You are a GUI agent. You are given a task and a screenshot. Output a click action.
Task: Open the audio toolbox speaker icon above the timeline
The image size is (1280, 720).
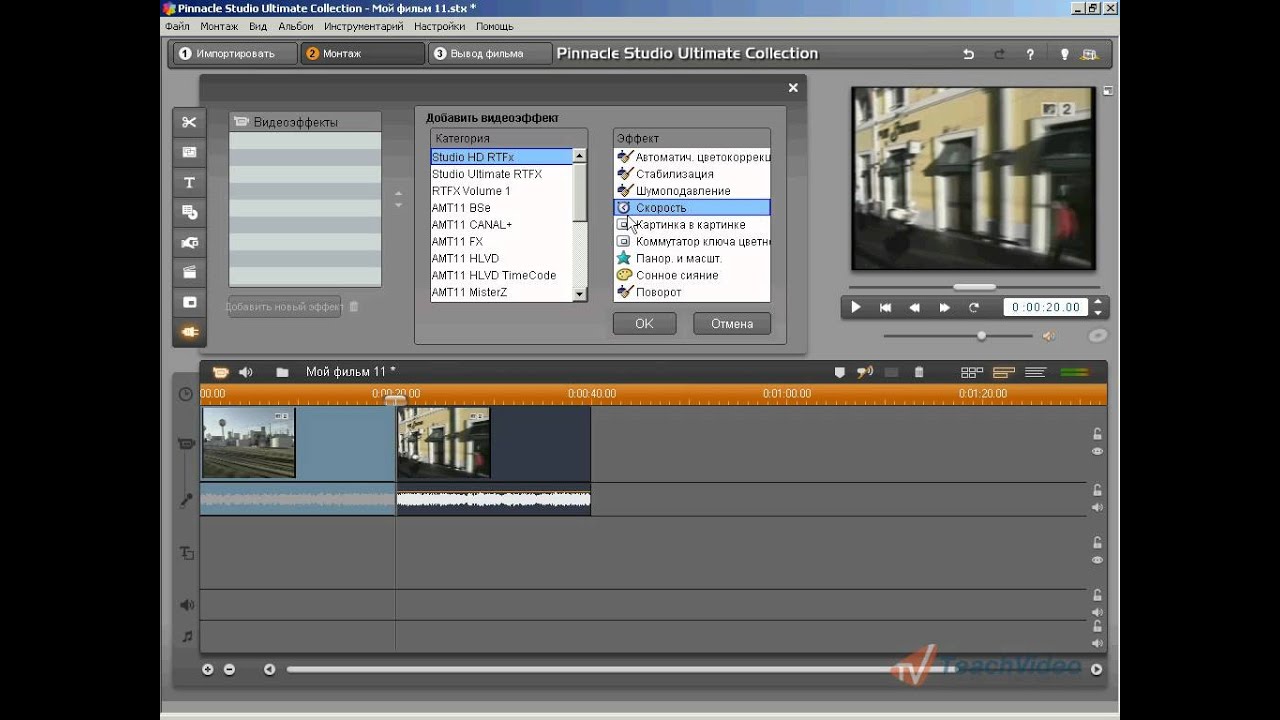point(246,372)
